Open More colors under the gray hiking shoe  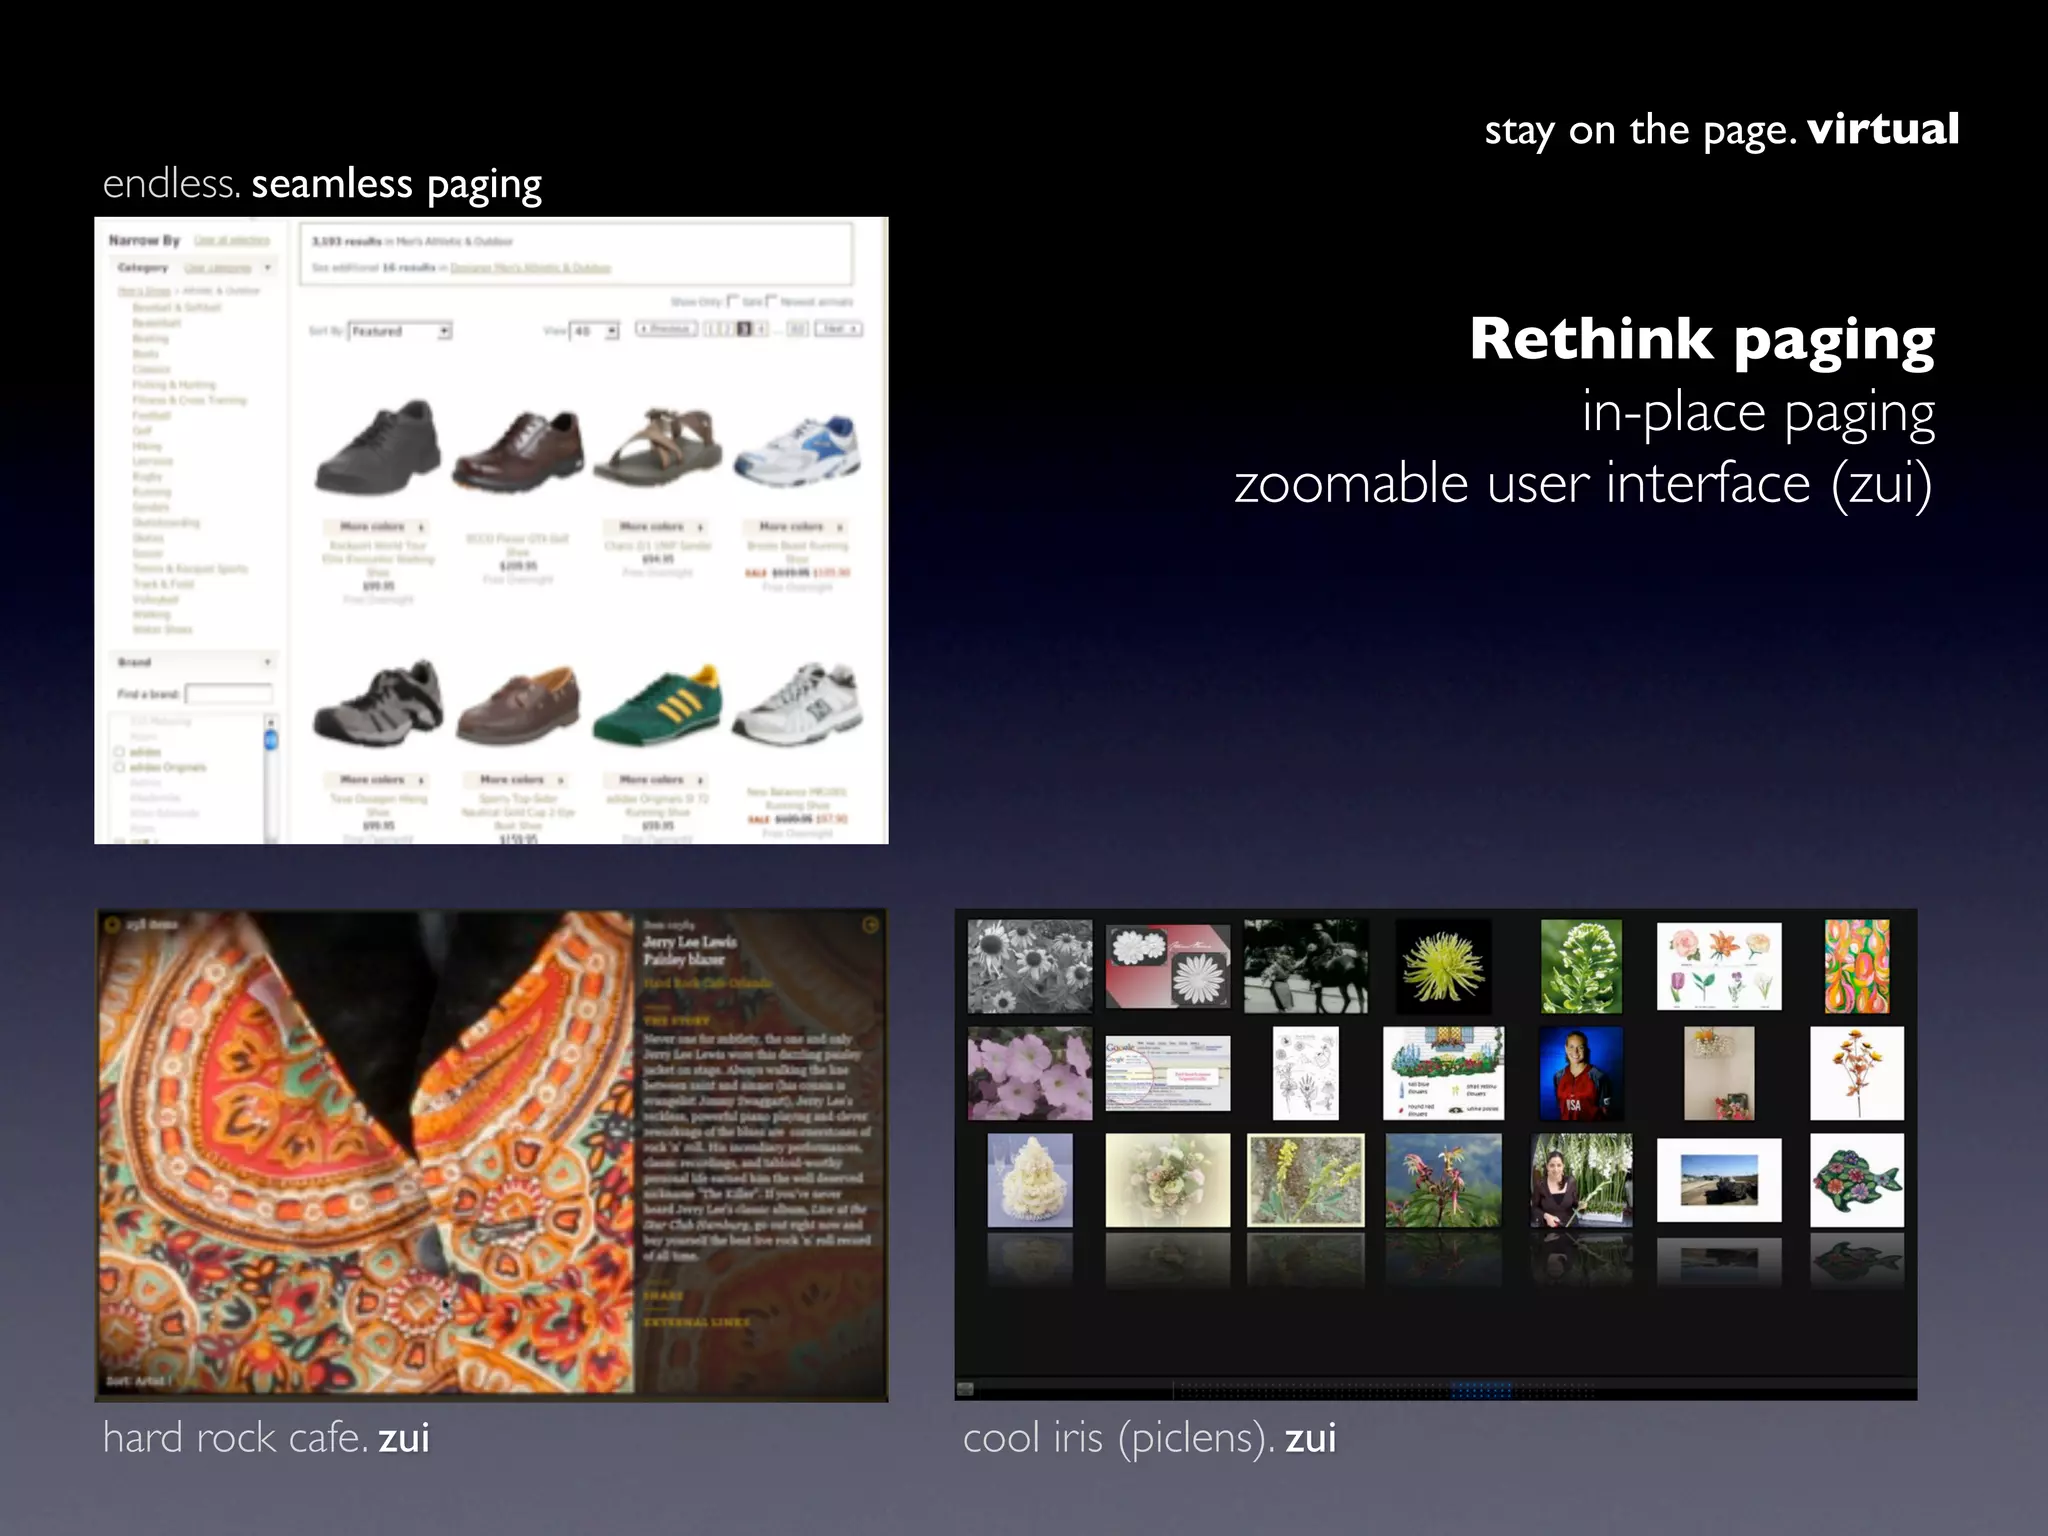pos(376,779)
